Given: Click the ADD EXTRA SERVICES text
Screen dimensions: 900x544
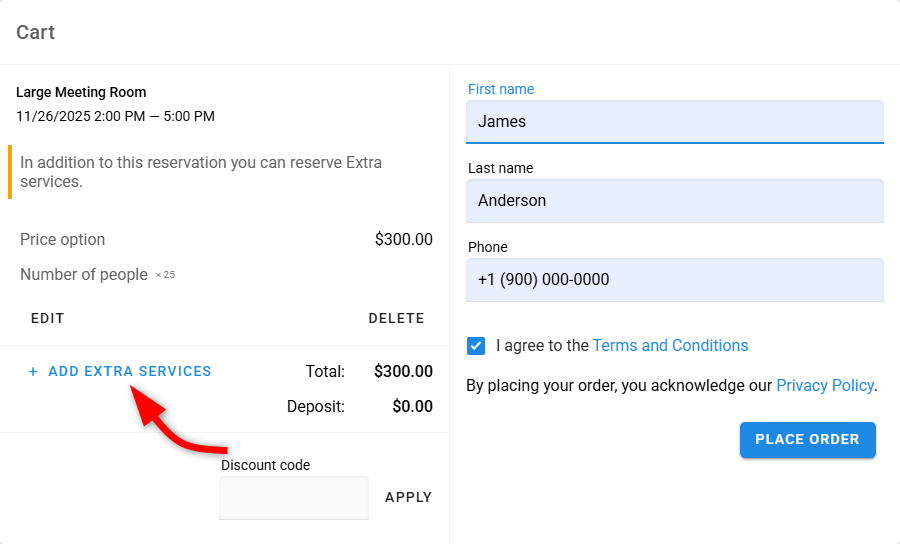Looking at the screenshot, I should click(130, 372).
